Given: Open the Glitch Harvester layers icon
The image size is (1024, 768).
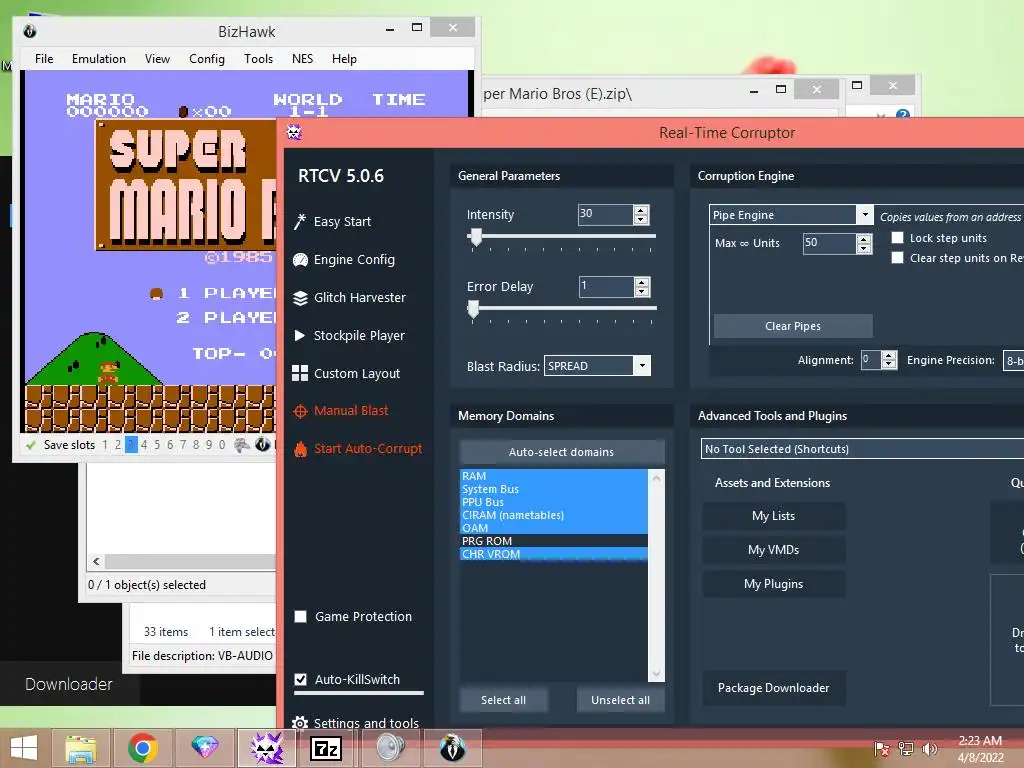Looking at the screenshot, I should click(x=300, y=298).
